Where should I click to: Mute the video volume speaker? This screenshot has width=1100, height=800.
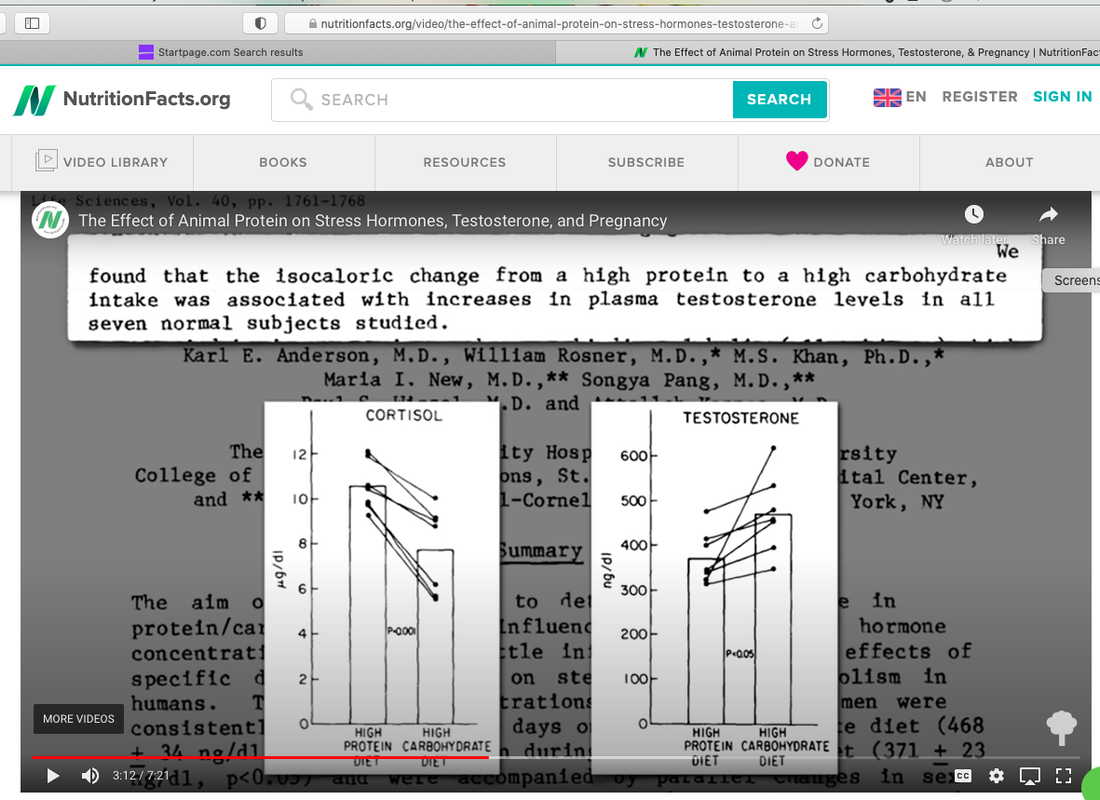click(90, 775)
